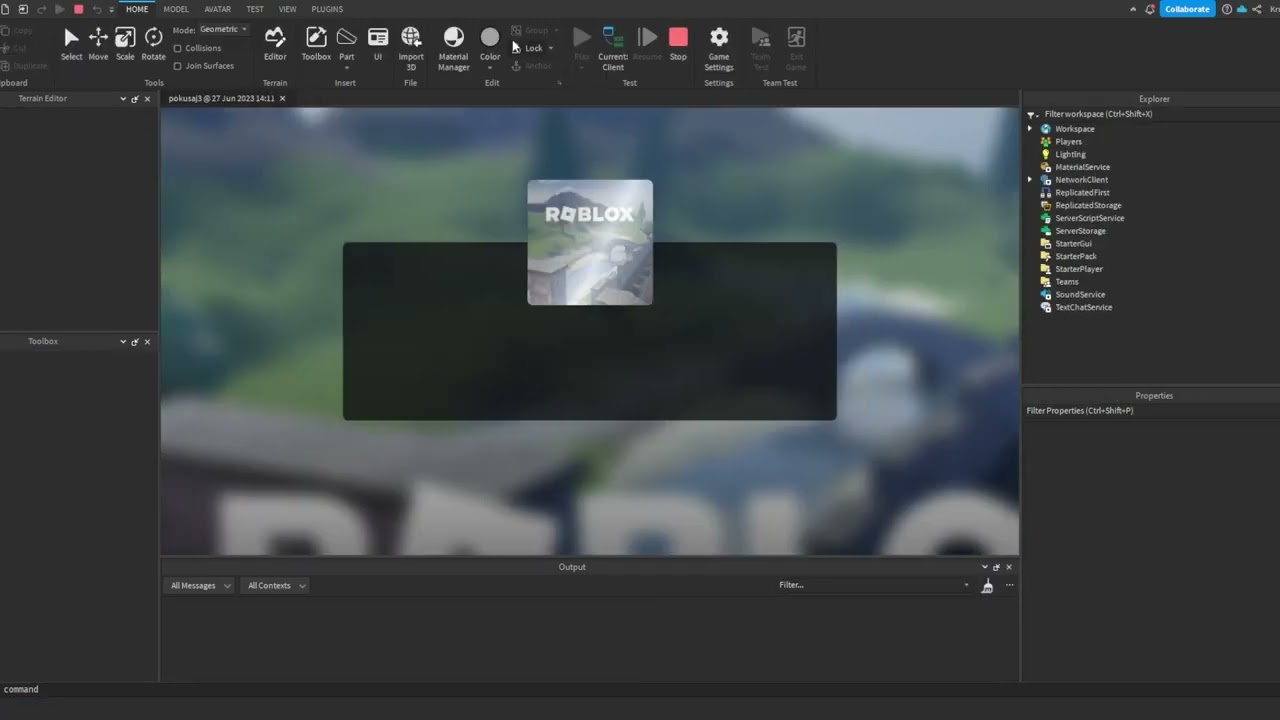Close the pokusaj3 document tab
This screenshot has width=1280, height=720.
[x=282, y=99]
